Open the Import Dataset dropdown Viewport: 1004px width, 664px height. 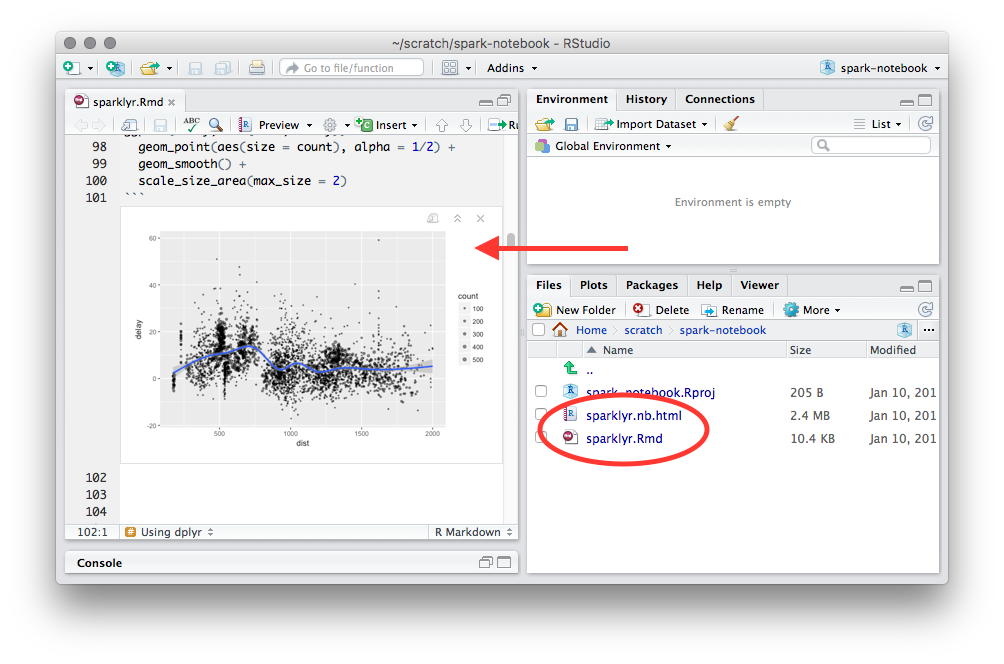point(652,124)
